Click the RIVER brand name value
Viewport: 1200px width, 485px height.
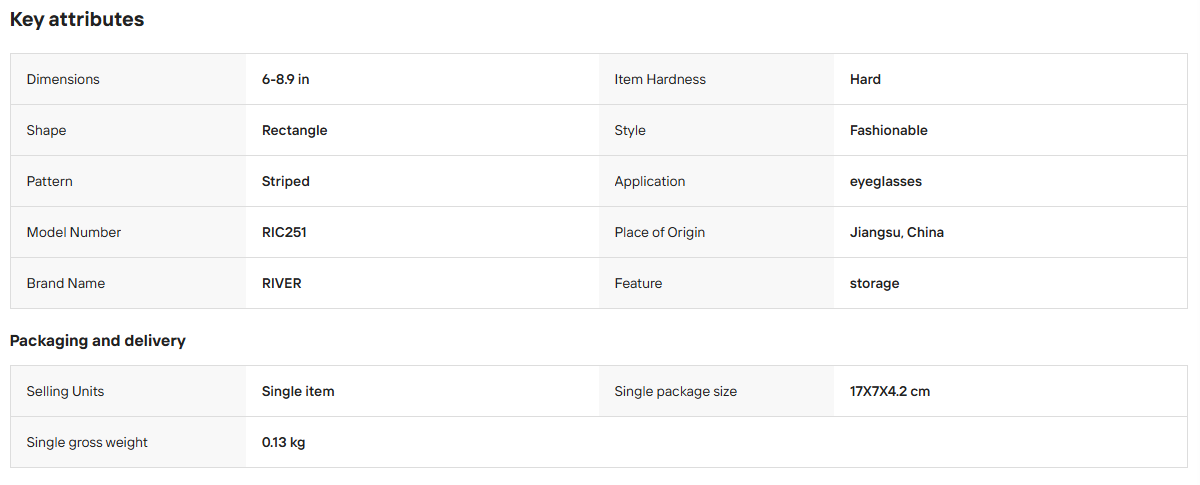pyautogui.click(x=281, y=283)
